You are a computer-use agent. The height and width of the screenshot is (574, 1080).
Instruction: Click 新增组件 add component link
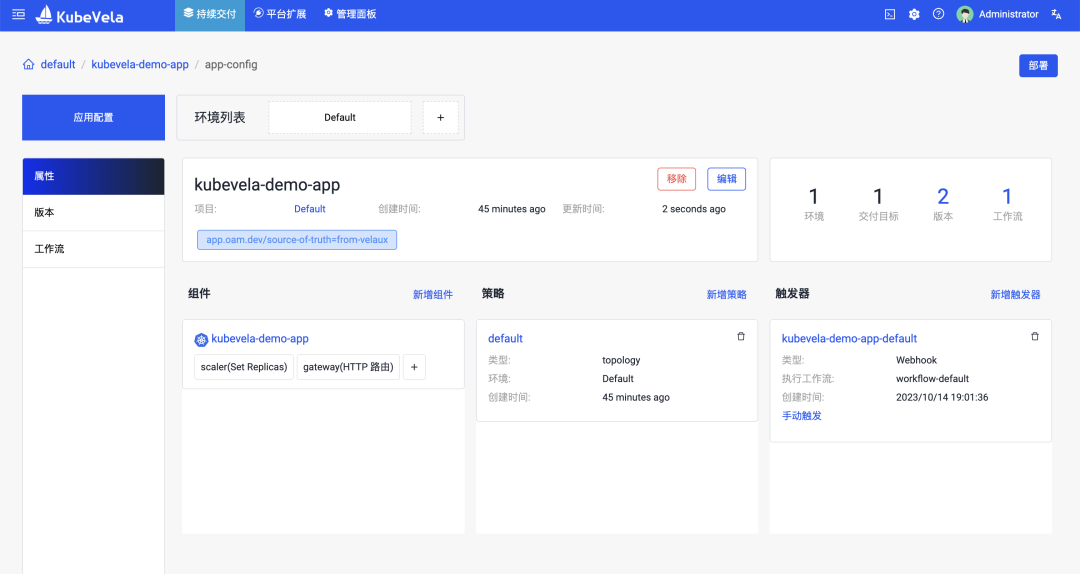[433, 295]
